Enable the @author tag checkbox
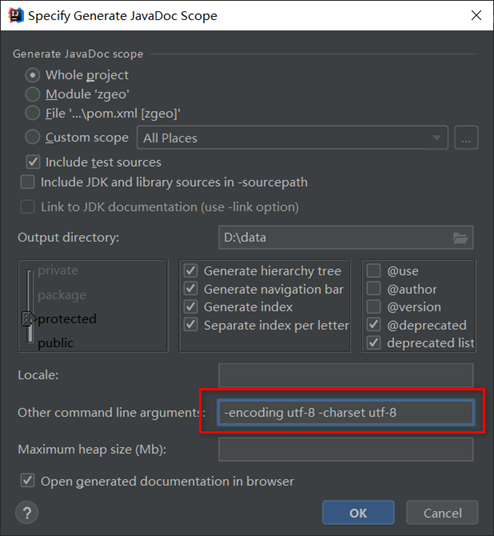Viewport: 494px width, 536px height. point(374,289)
